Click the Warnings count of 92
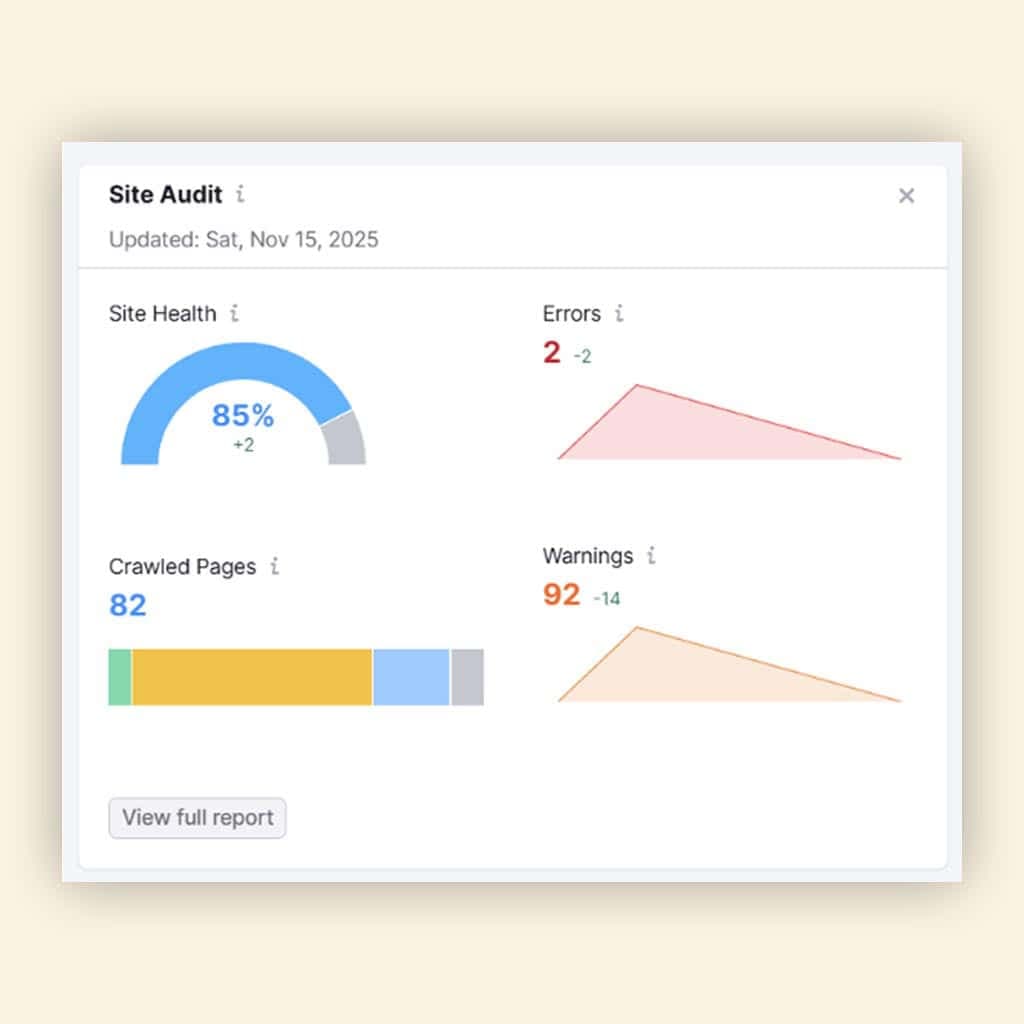The height and width of the screenshot is (1024, 1024). 562,595
